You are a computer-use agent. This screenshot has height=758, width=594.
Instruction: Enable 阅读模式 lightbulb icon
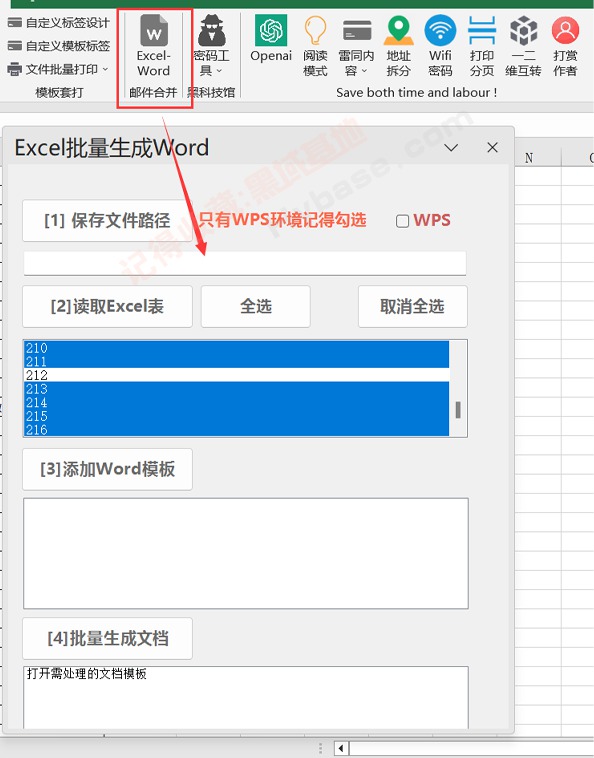315,46
